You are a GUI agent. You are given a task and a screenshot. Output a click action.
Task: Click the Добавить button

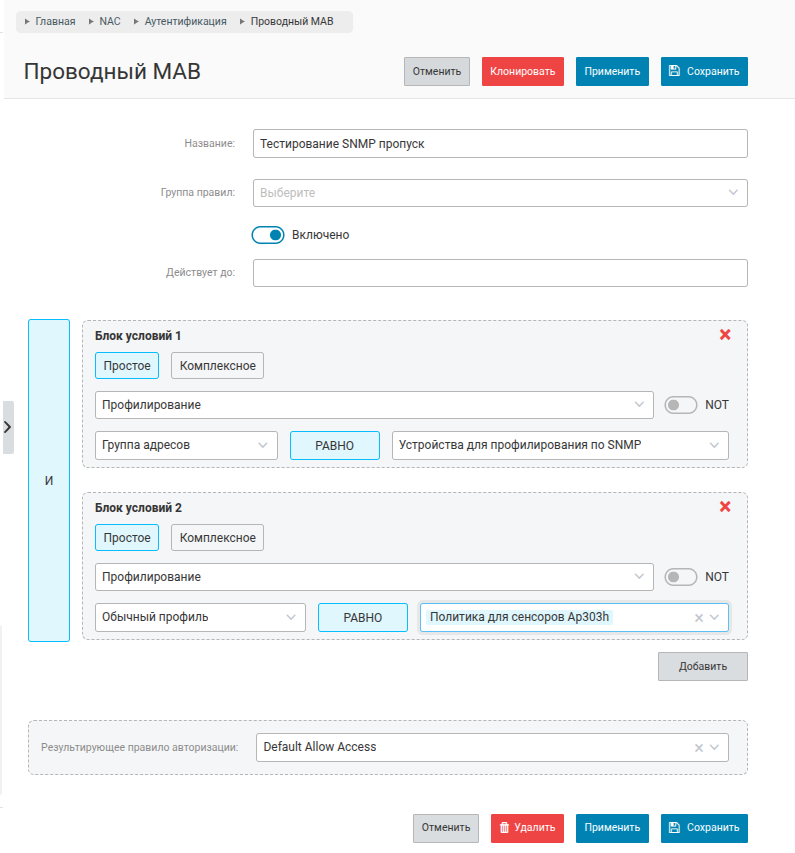coord(702,666)
